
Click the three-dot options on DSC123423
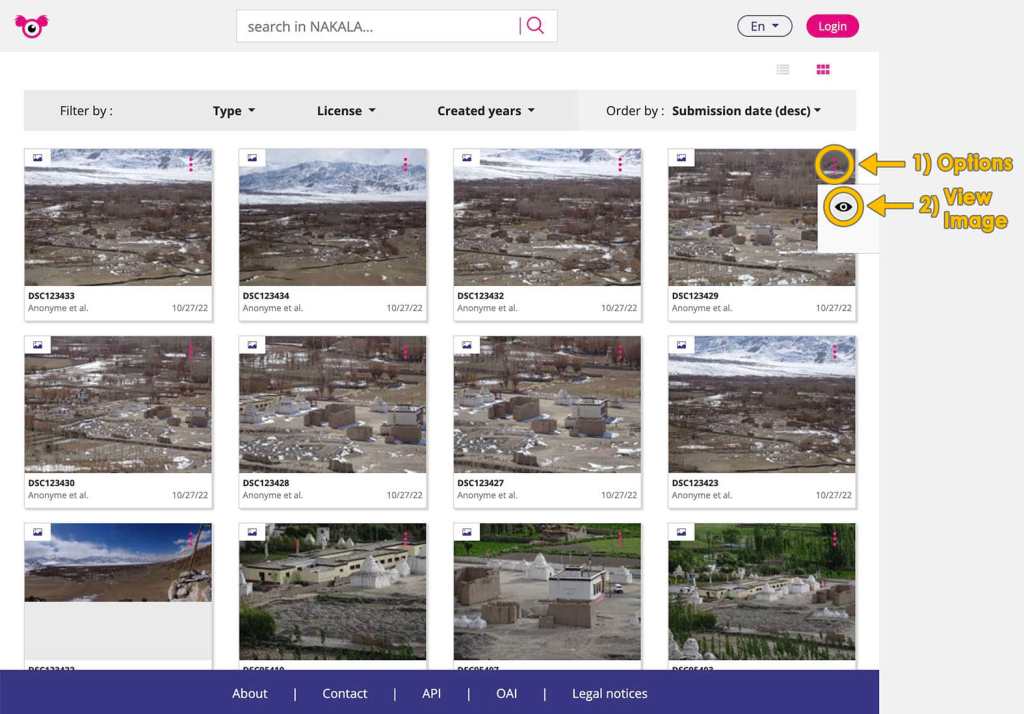pos(834,352)
